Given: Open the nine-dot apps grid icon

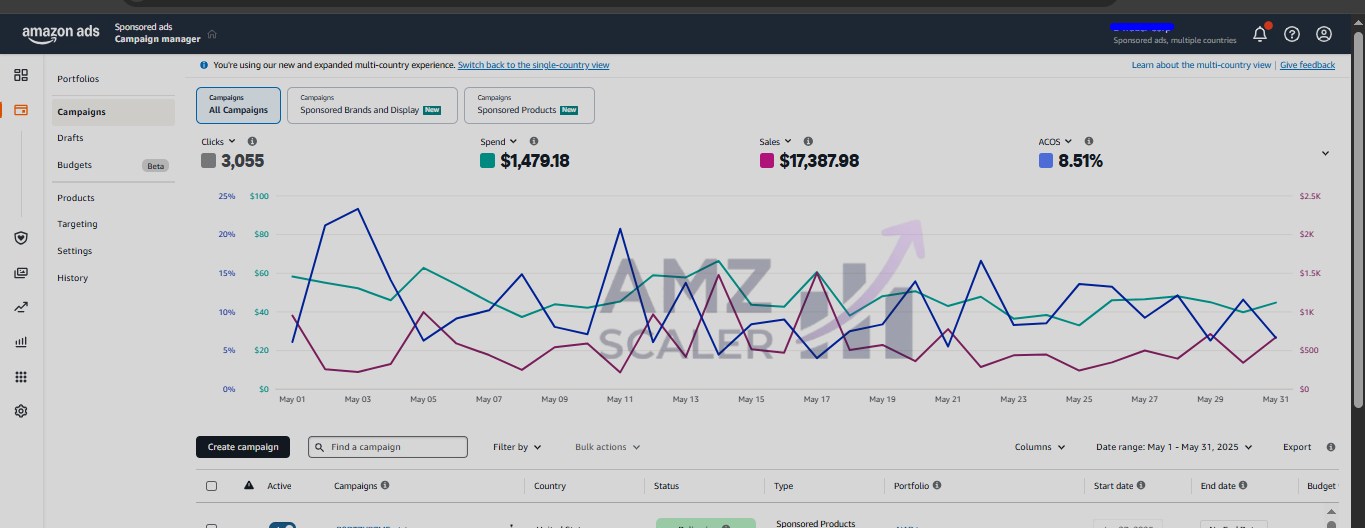Looking at the screenshot, I should coord(21,377).
